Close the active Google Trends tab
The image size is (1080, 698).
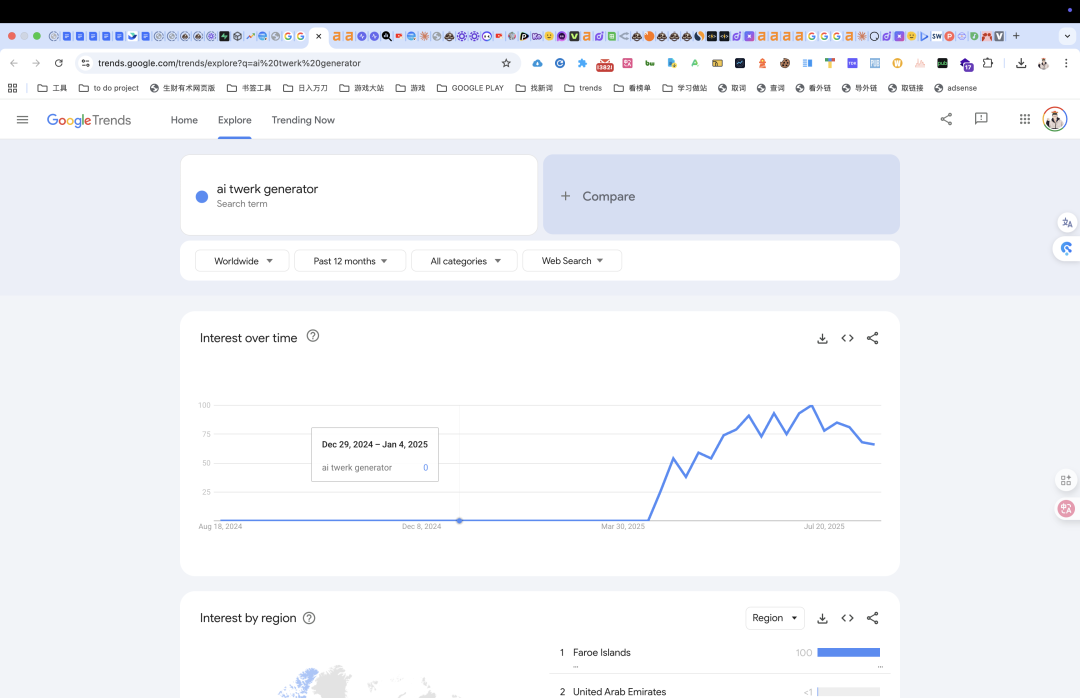318,37
